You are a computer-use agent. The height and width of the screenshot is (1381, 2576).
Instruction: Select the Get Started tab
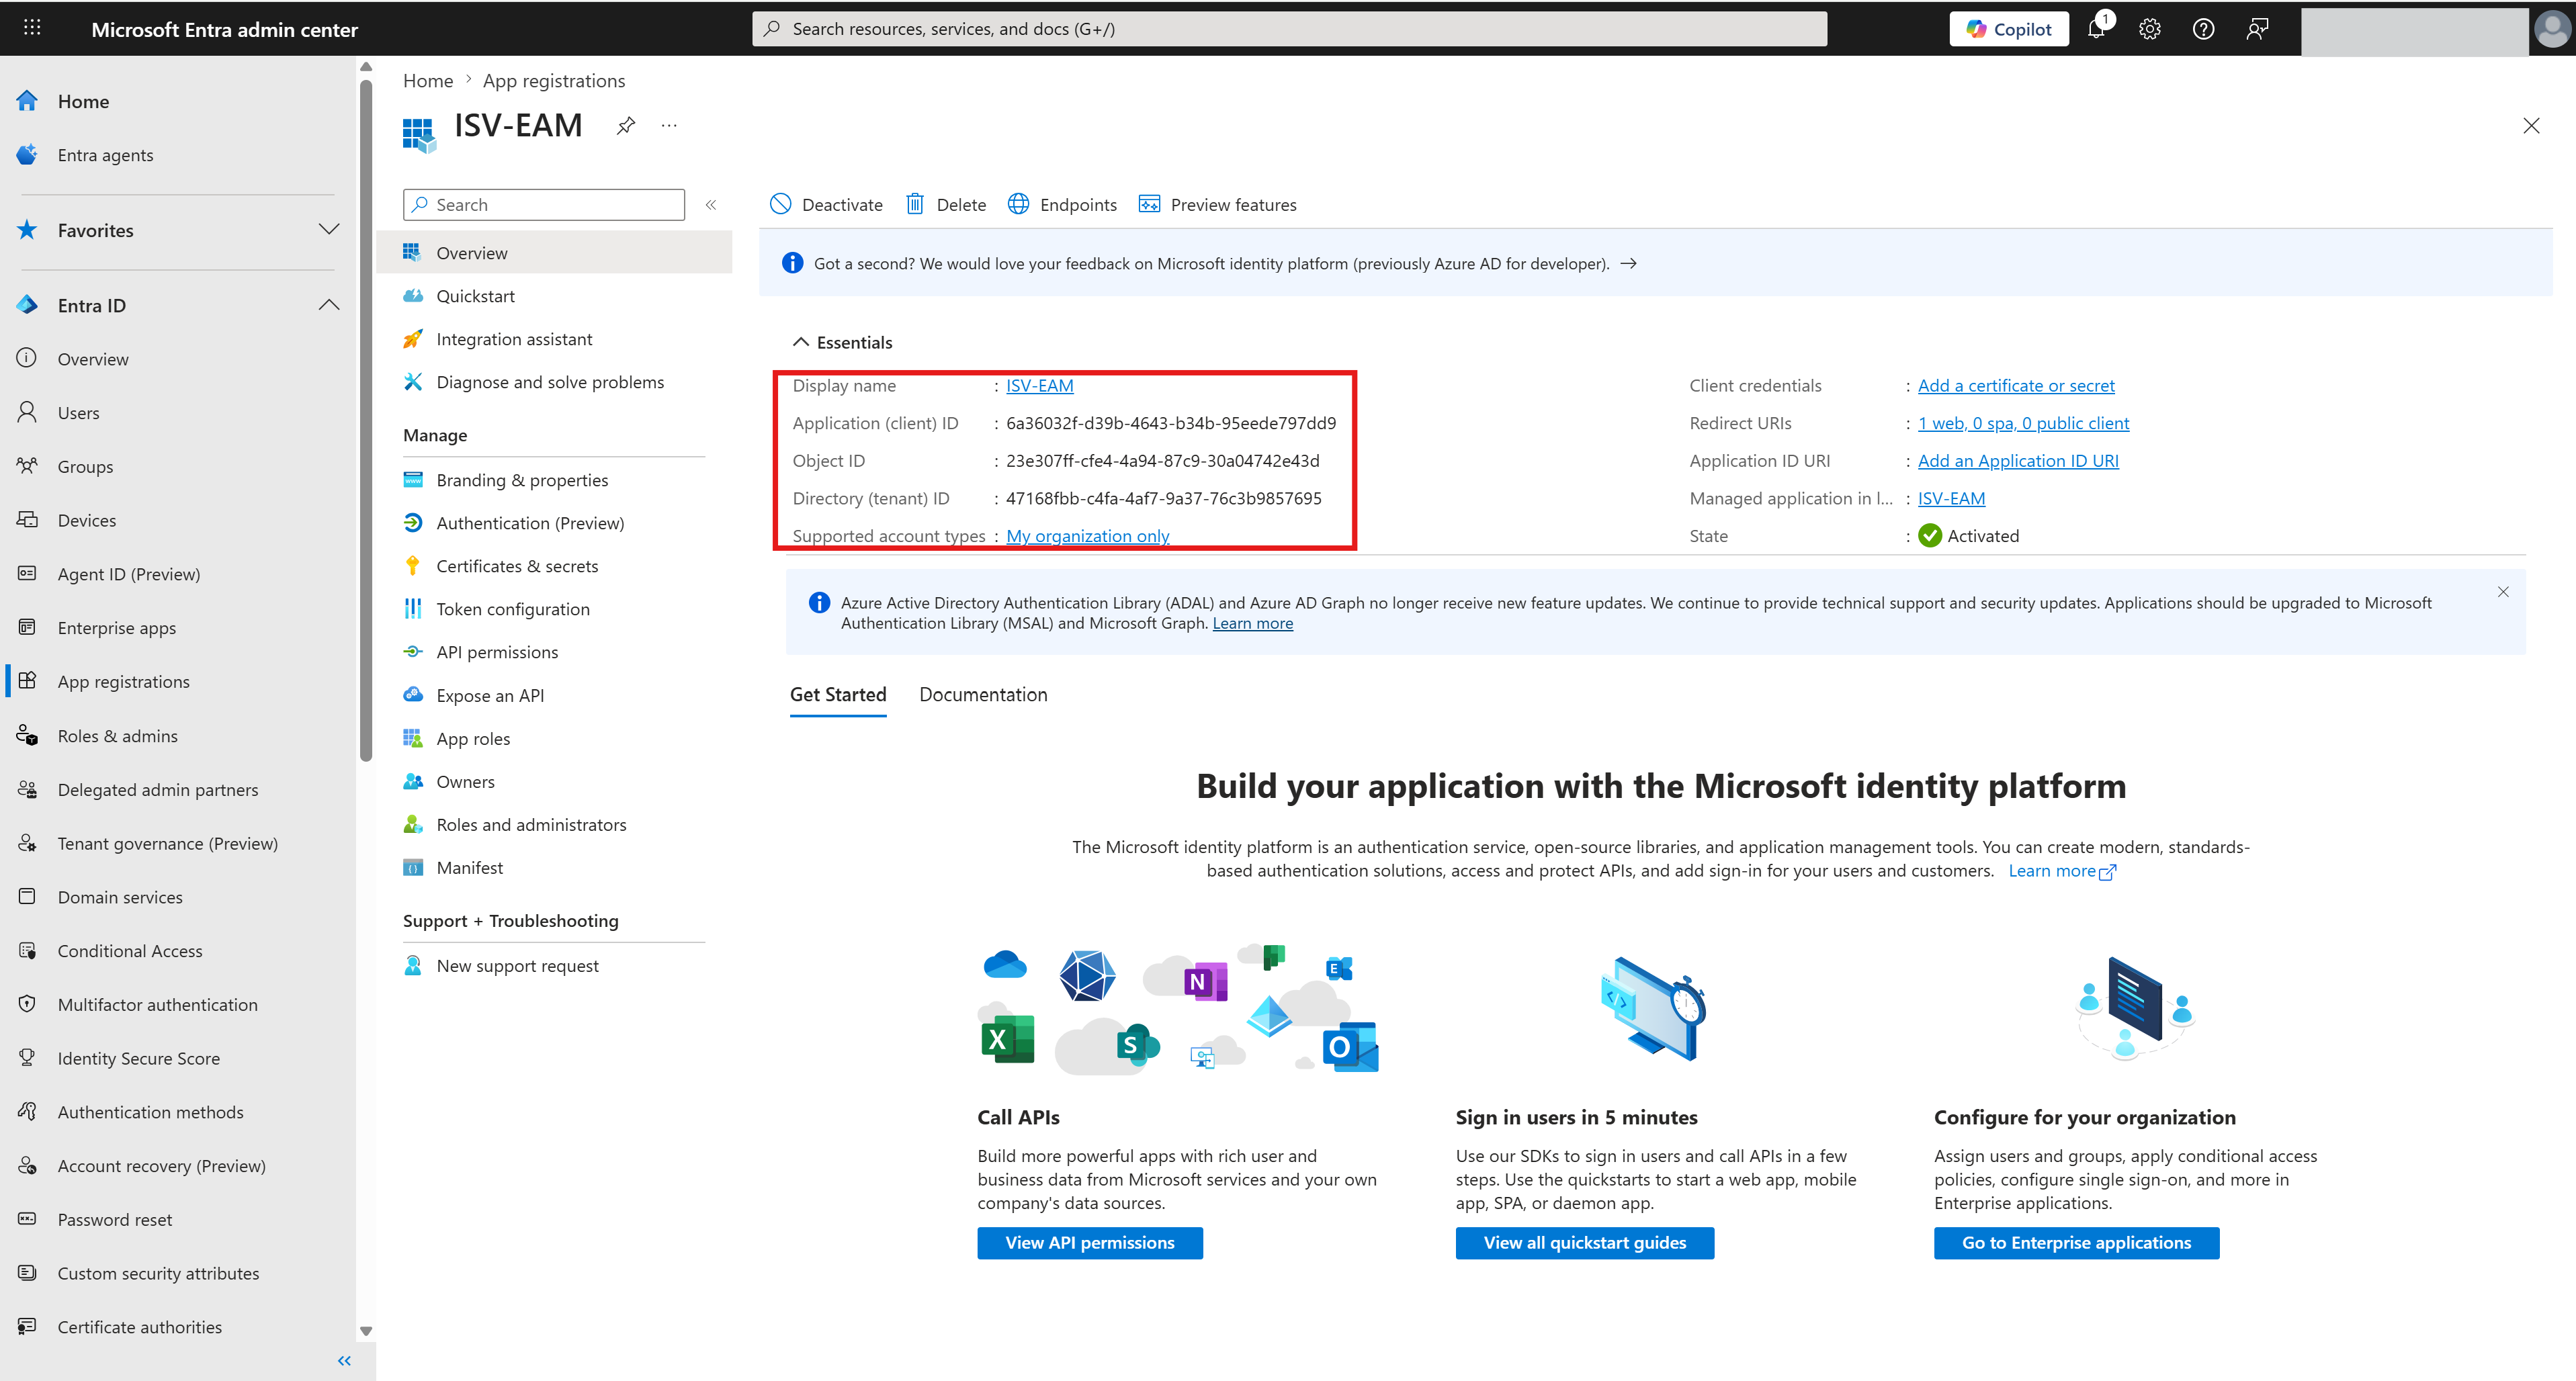pyautogui.click(x=838, y=695)
